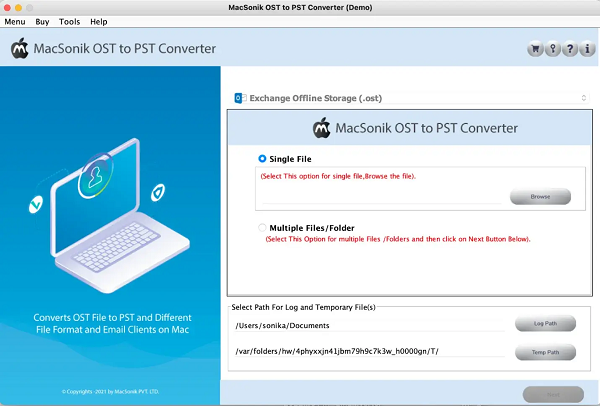The height and width of the screenshot is (406, 600).
Task: Click the MacSonik logo in converter panel
Action: click(321, 128)
